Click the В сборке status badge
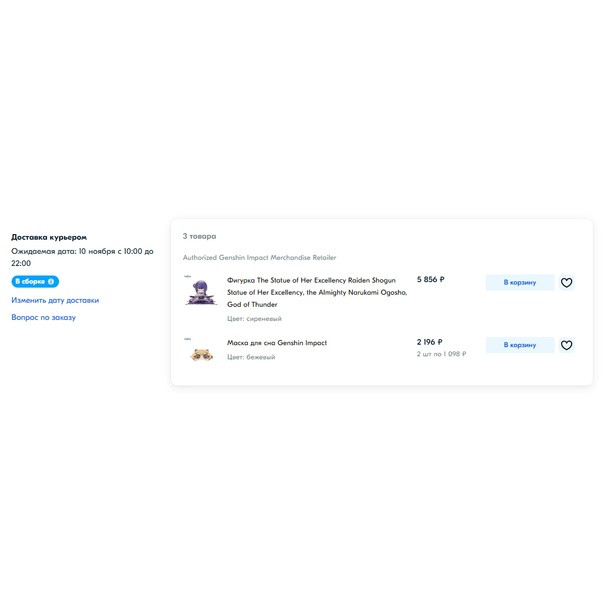 (35, 282)
